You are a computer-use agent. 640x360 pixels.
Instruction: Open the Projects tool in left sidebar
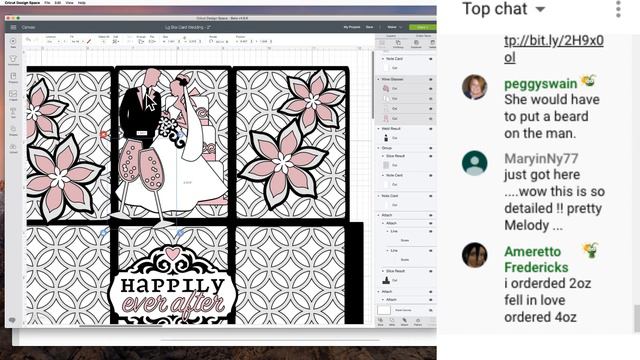point(13,78)
